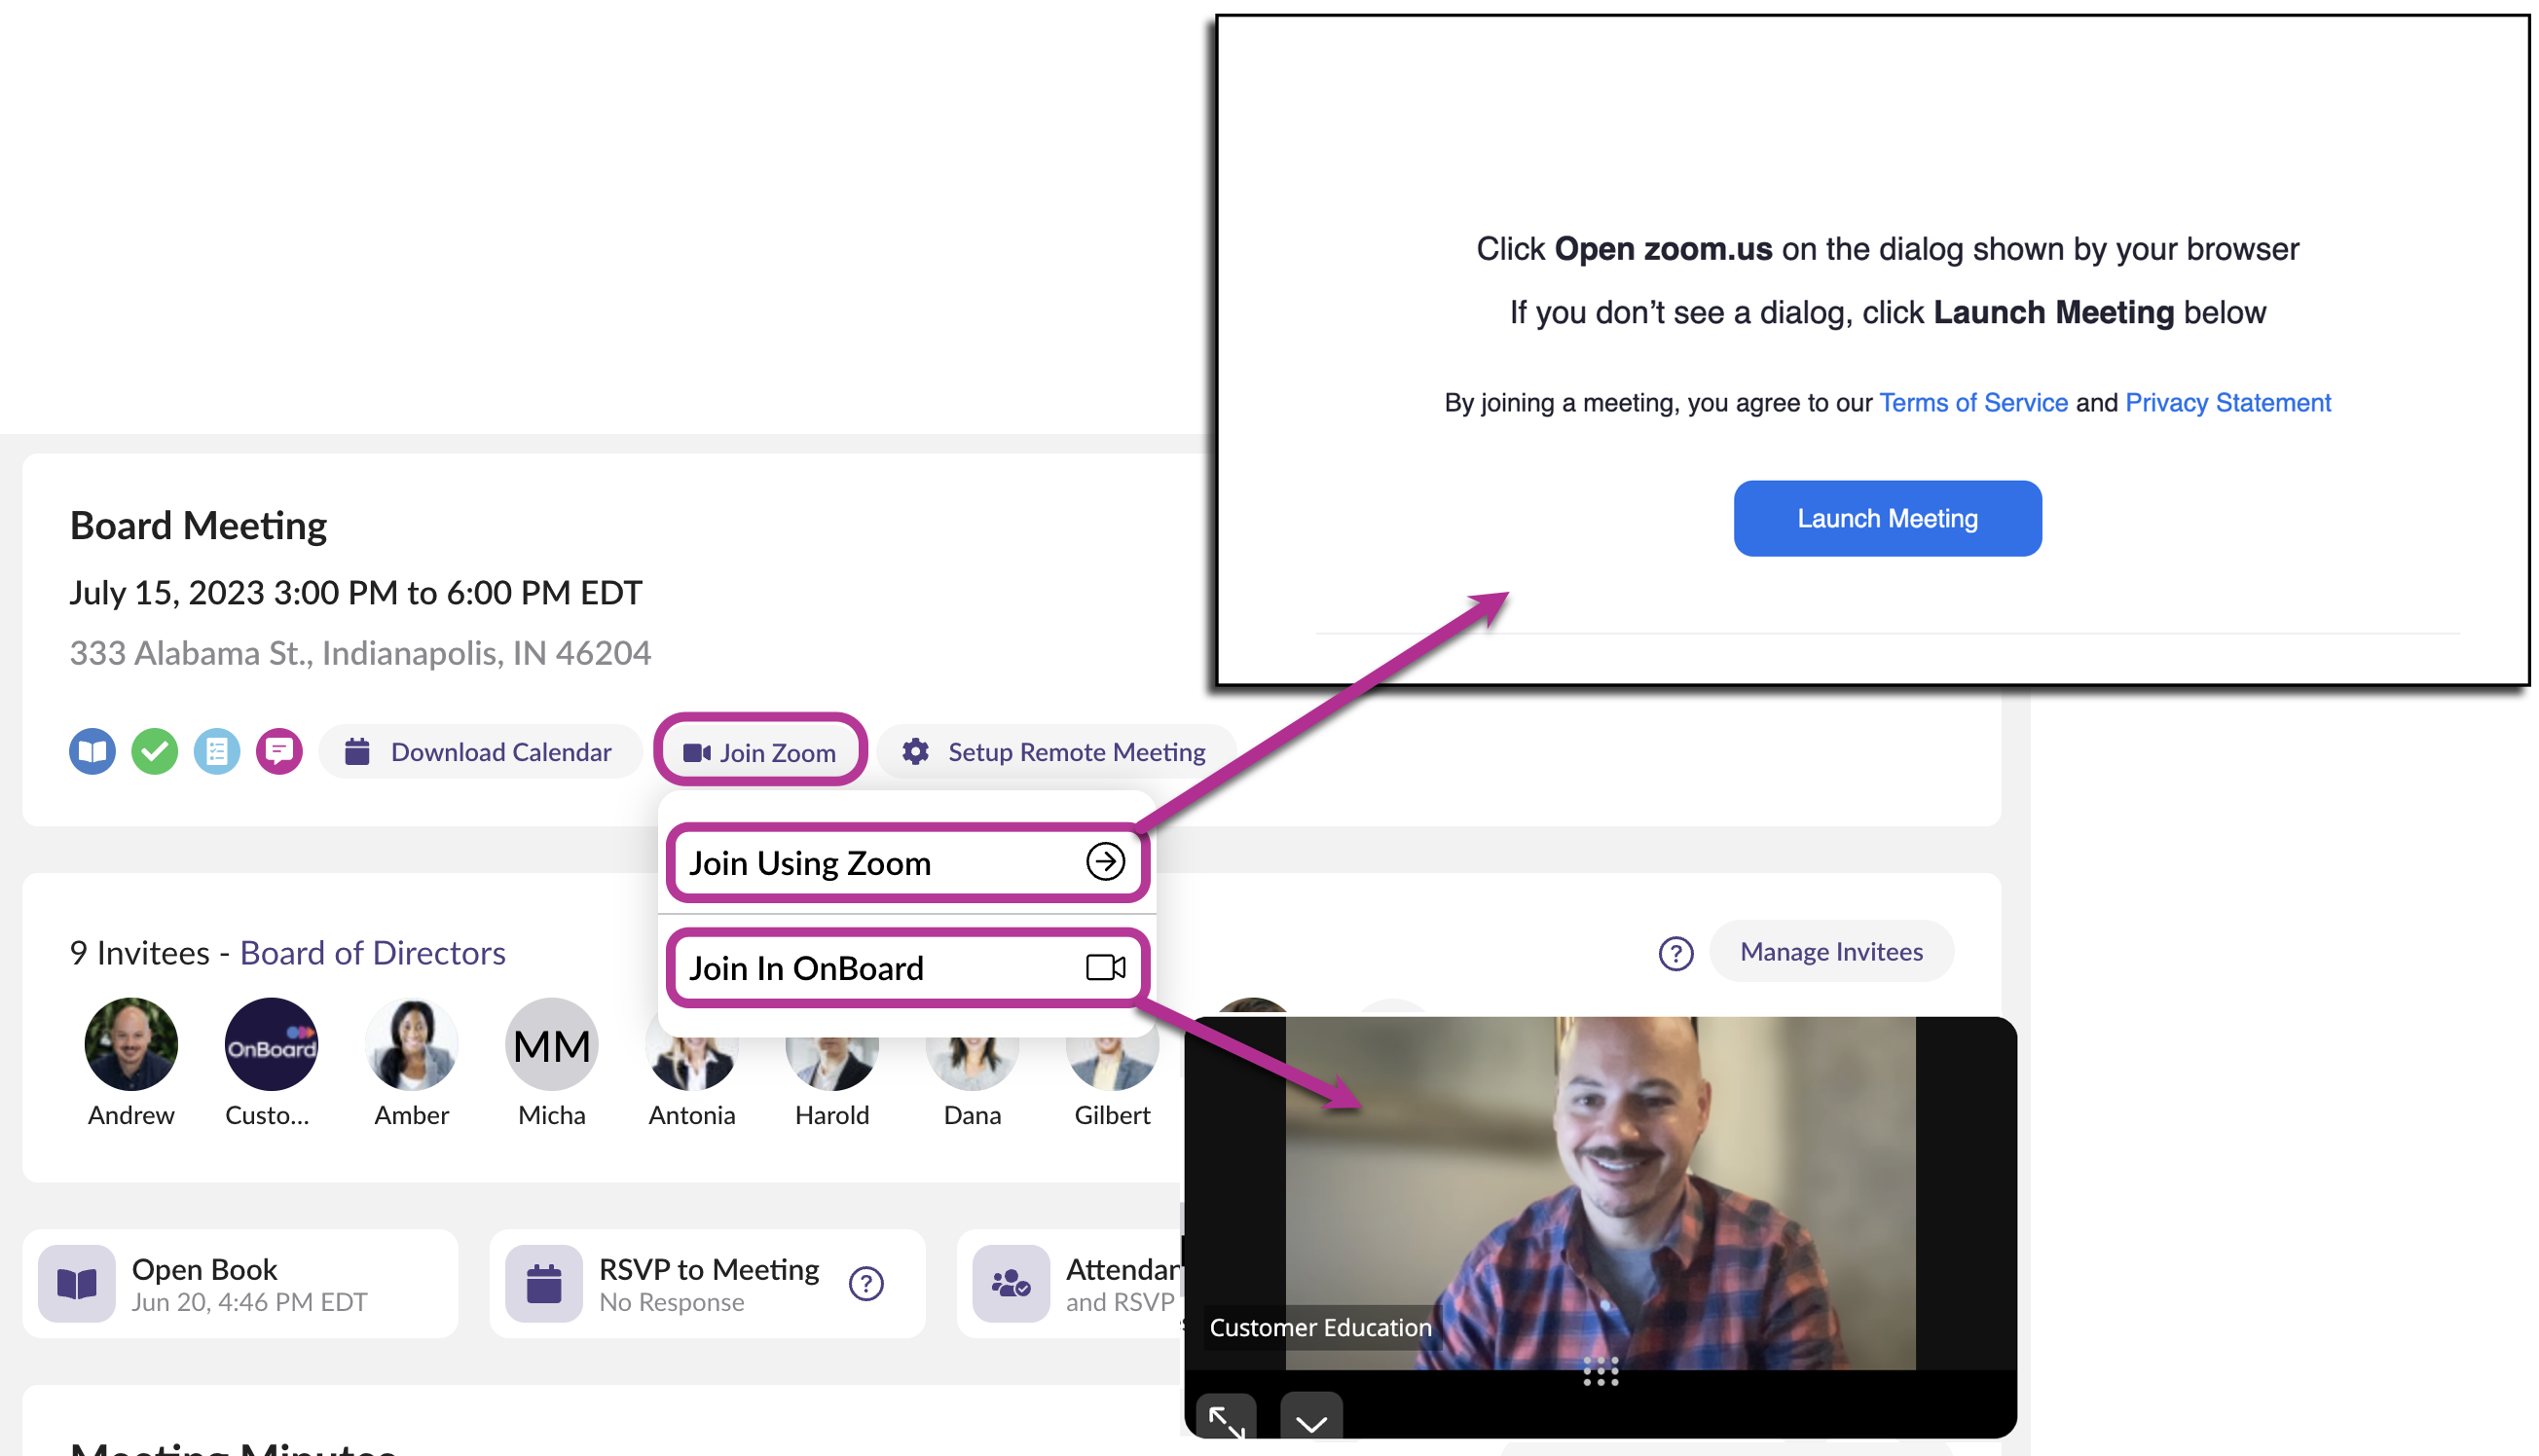Click Amber's invitee avatar

coord(411,1044)
